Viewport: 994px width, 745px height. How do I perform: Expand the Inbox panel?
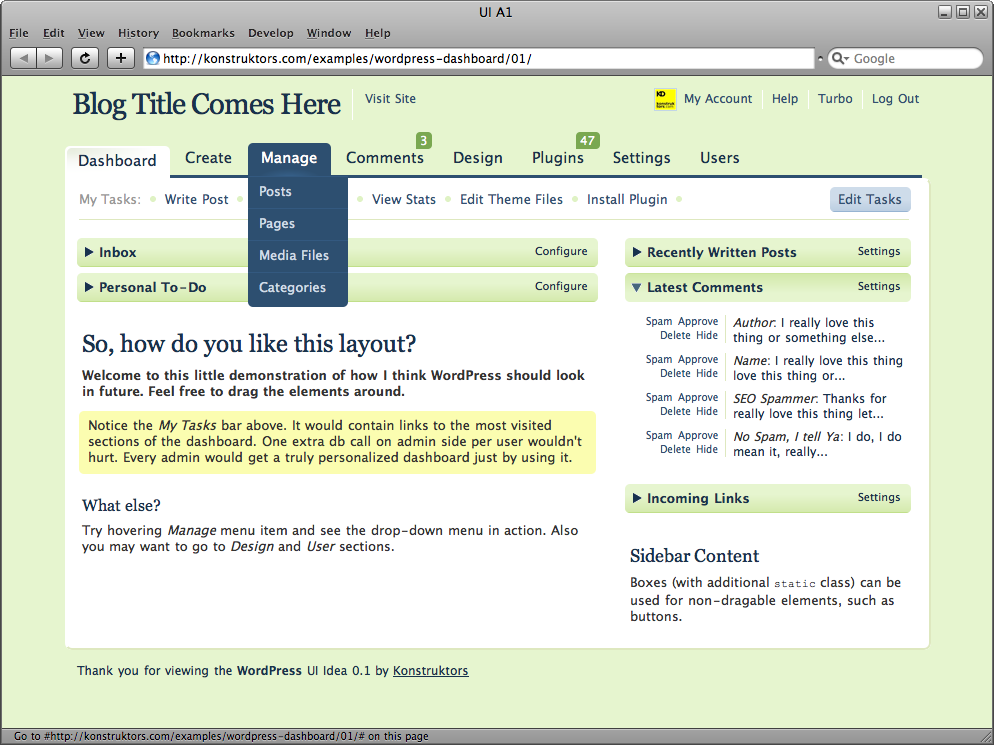click(90, 253)
